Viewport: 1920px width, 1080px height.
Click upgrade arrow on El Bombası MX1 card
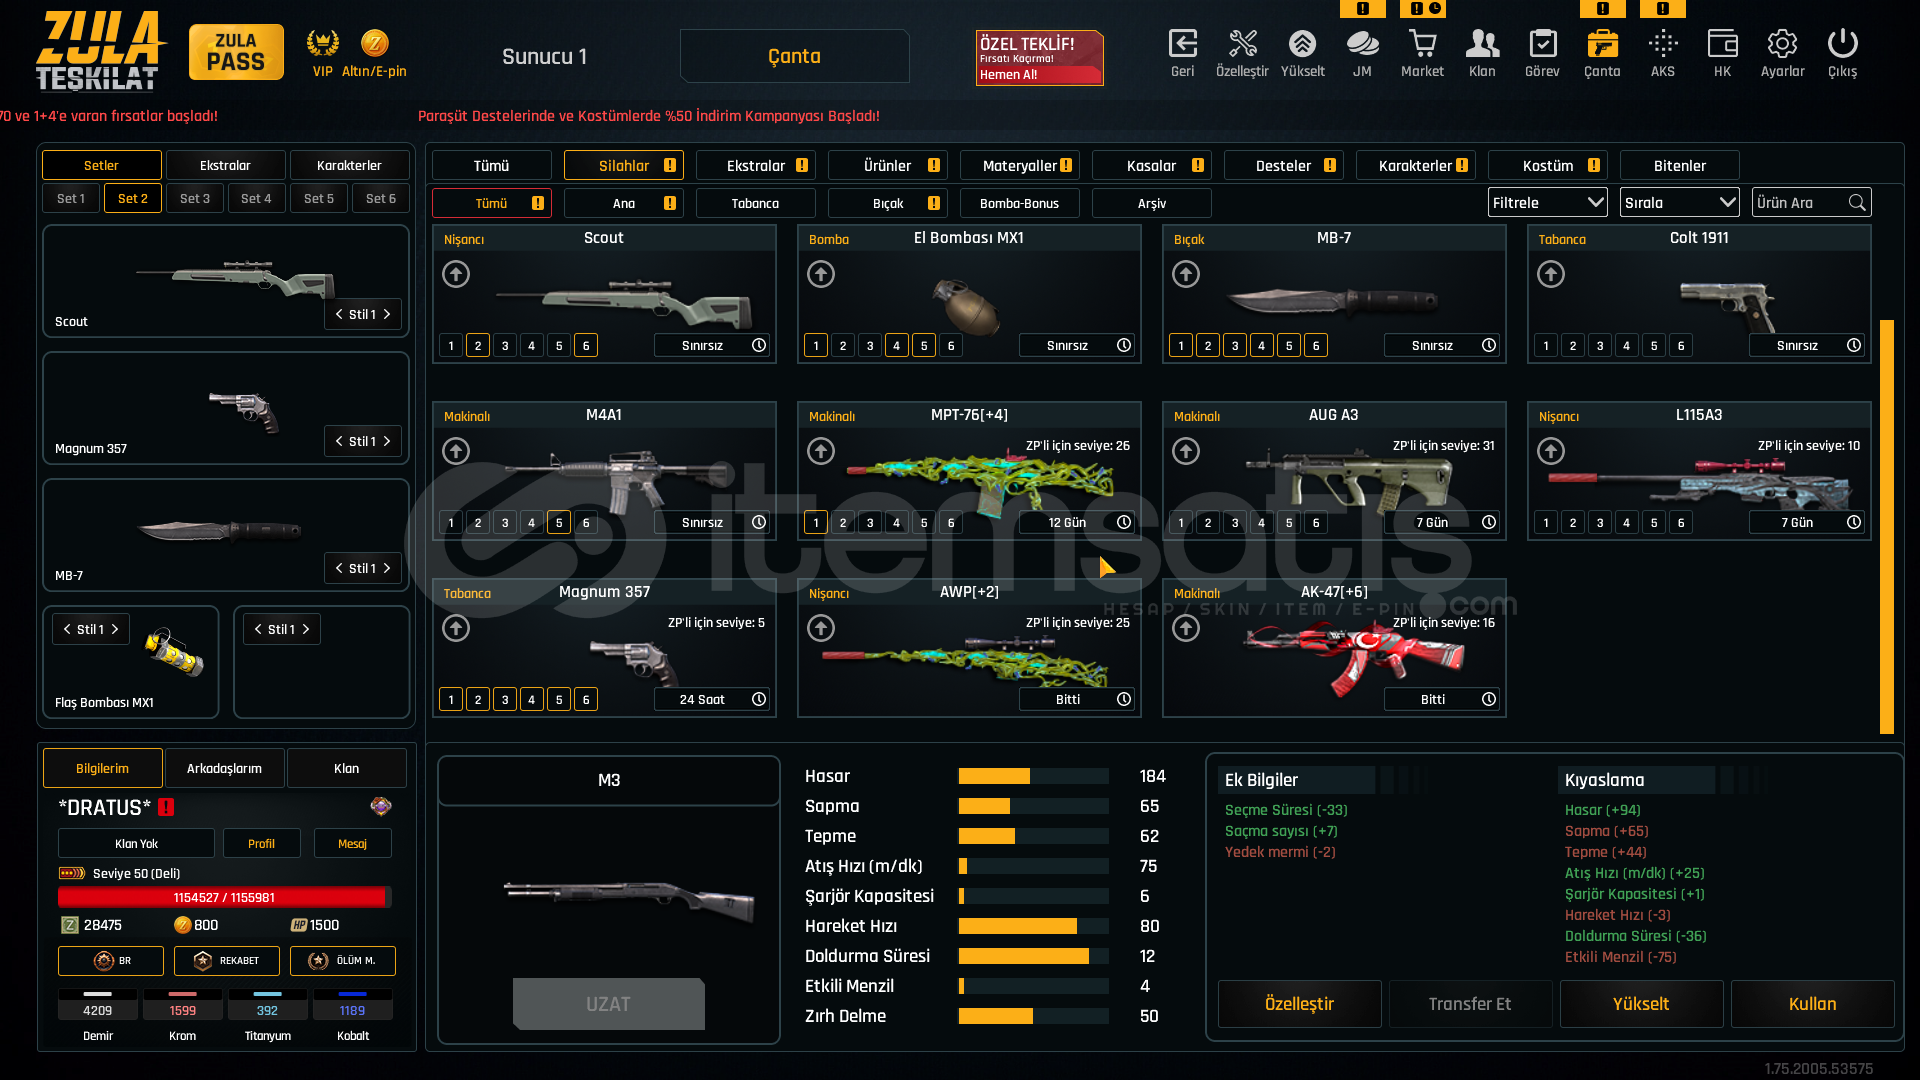click(821, 274)
